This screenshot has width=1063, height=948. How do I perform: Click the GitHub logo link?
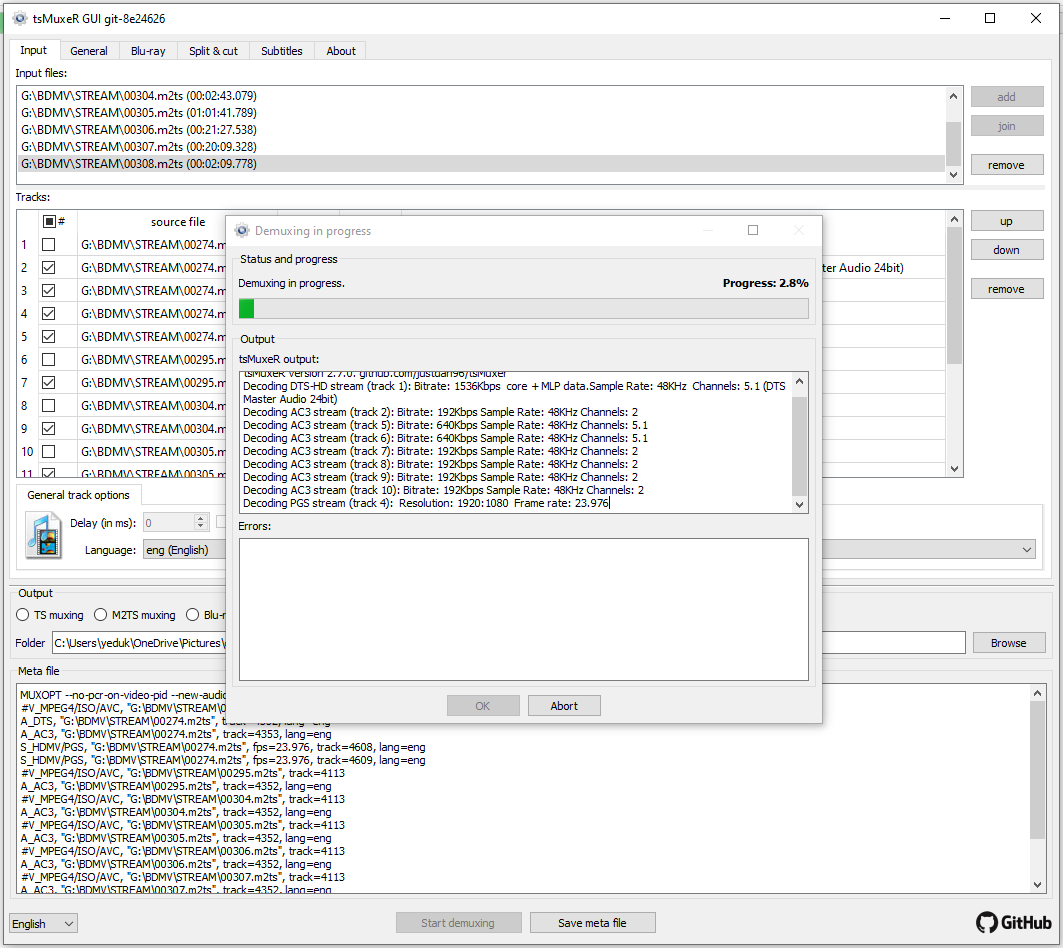pos(1014,922)
